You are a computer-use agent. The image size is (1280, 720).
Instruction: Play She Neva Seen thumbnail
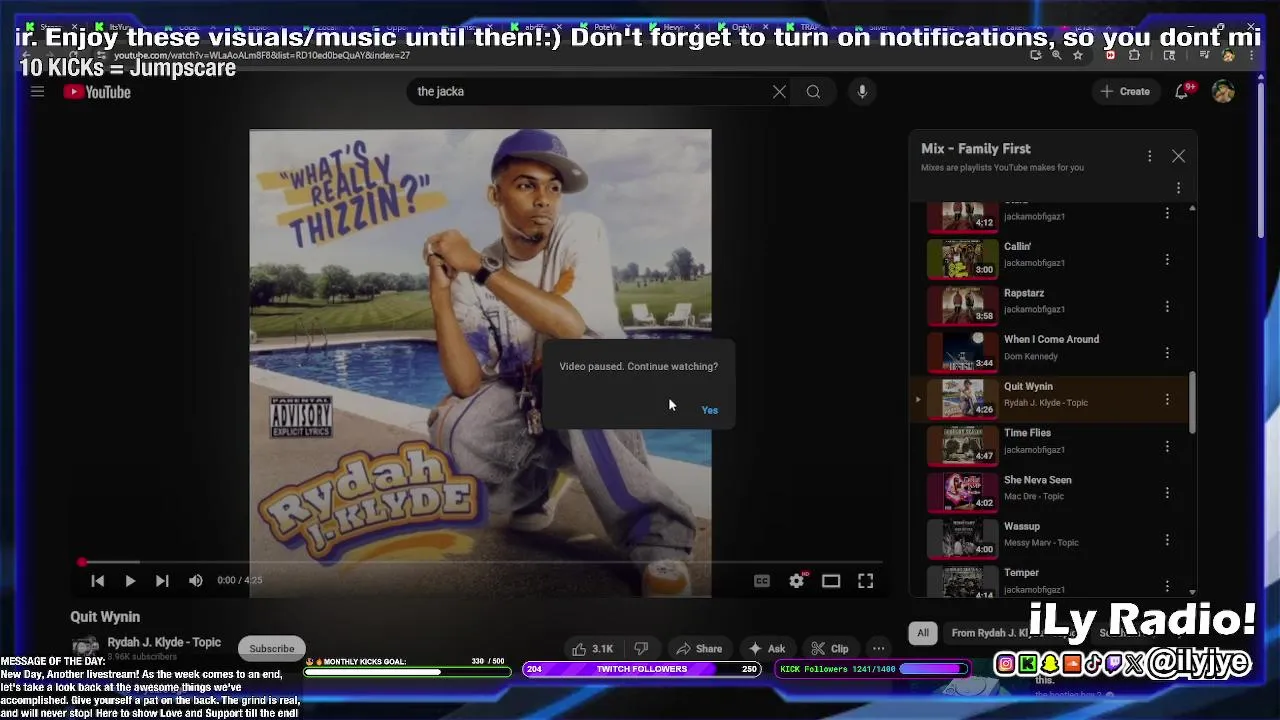pos(963,492)
